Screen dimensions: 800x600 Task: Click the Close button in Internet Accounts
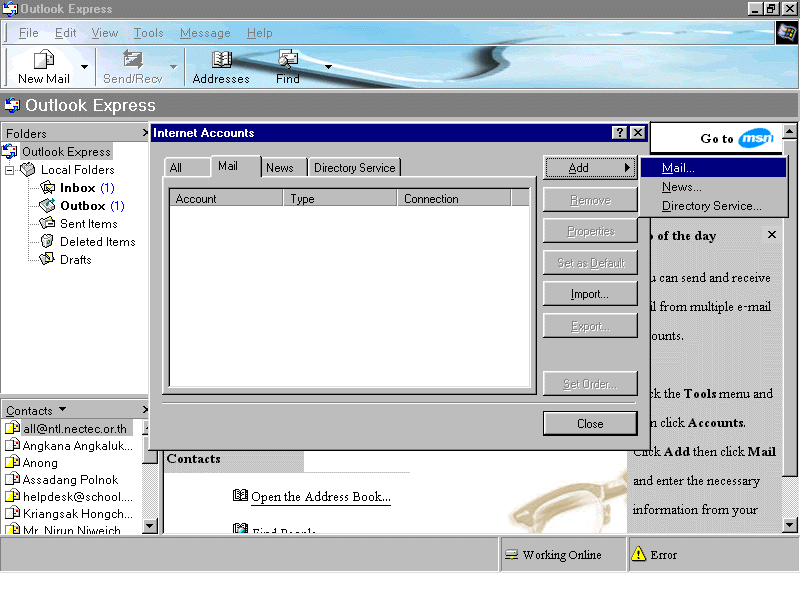(x=590, y=424)
